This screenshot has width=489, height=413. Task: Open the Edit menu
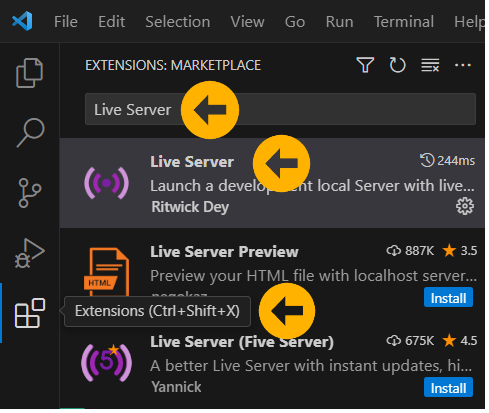tap(111, 22)
